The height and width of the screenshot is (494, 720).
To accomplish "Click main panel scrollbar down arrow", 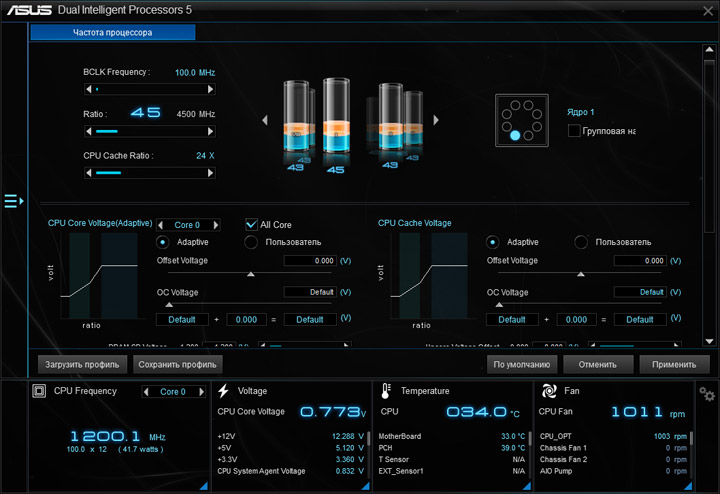I will click(x=709, y=341).
